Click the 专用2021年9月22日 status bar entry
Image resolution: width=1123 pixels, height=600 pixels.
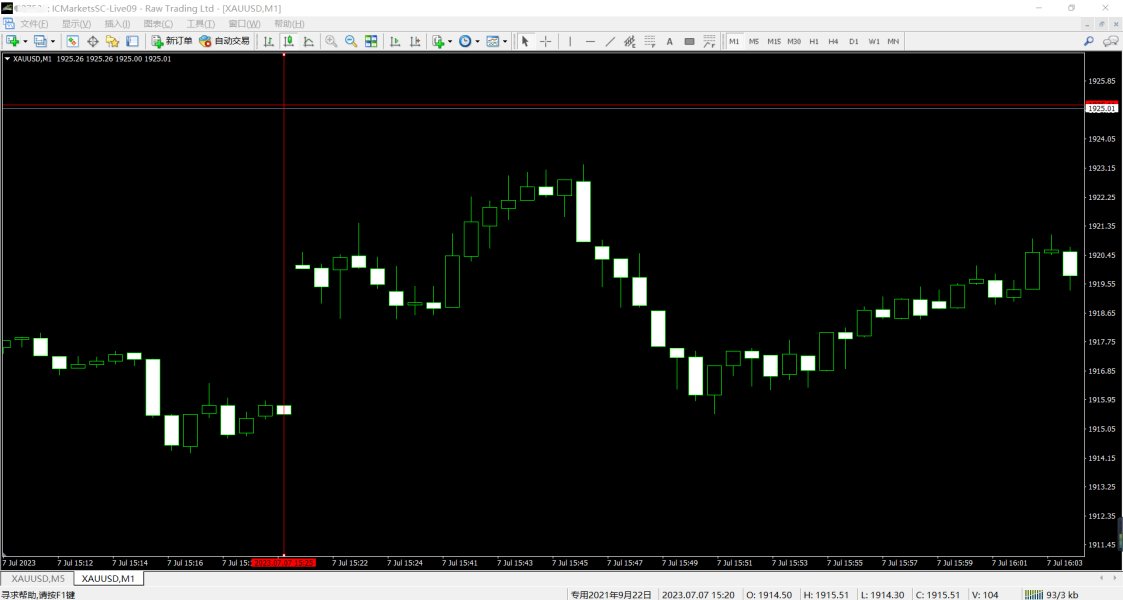(611, 594)
